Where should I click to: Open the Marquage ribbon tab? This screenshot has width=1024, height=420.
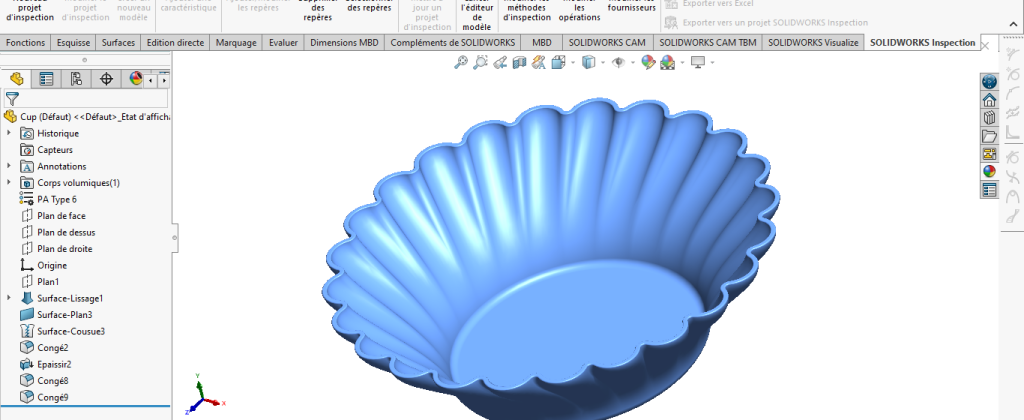[236, 42]
